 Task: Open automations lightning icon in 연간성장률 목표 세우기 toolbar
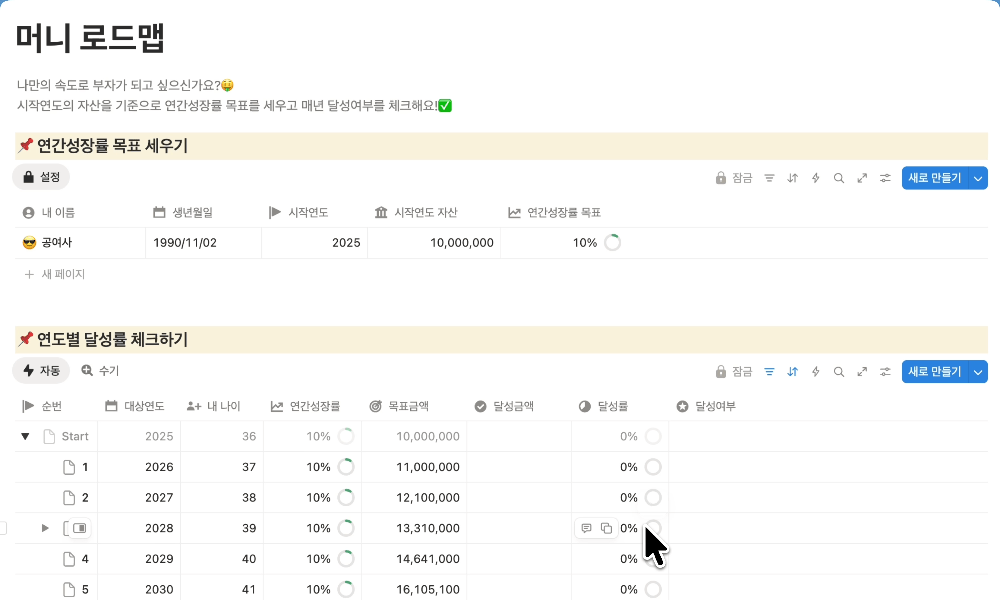click(816, 178)
